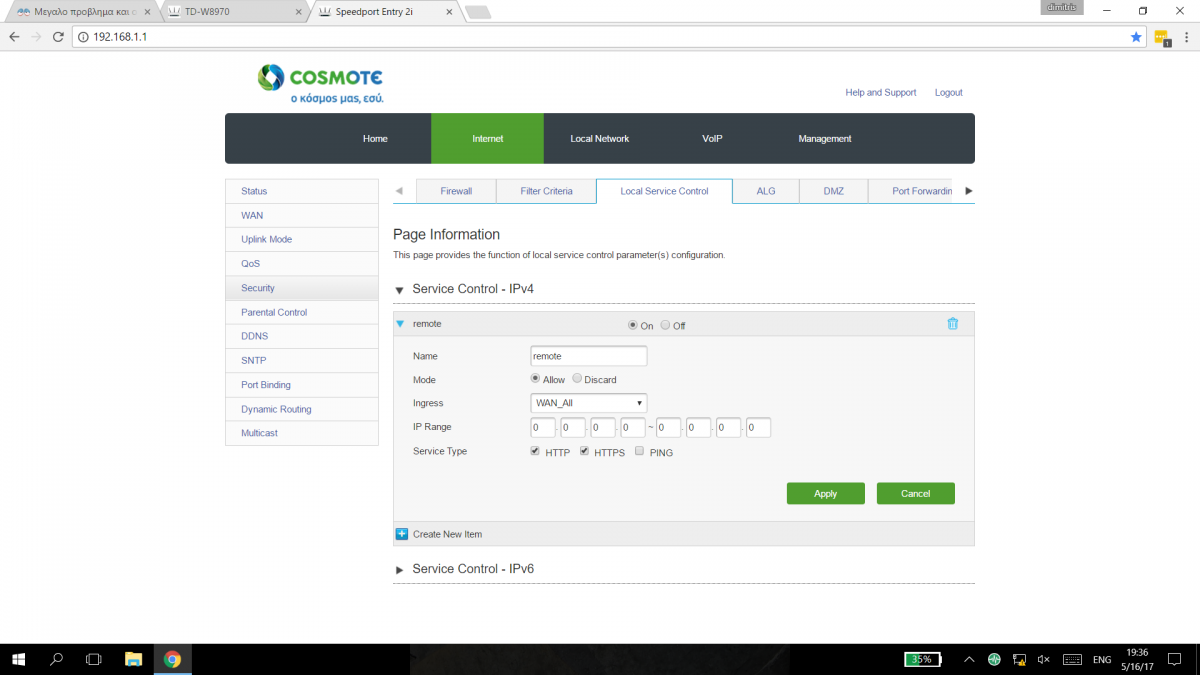This screenshot has height=675, width=1200.
Task: Open battery status showing 35%
Action: pyautogui.click(x=923, y=660)
